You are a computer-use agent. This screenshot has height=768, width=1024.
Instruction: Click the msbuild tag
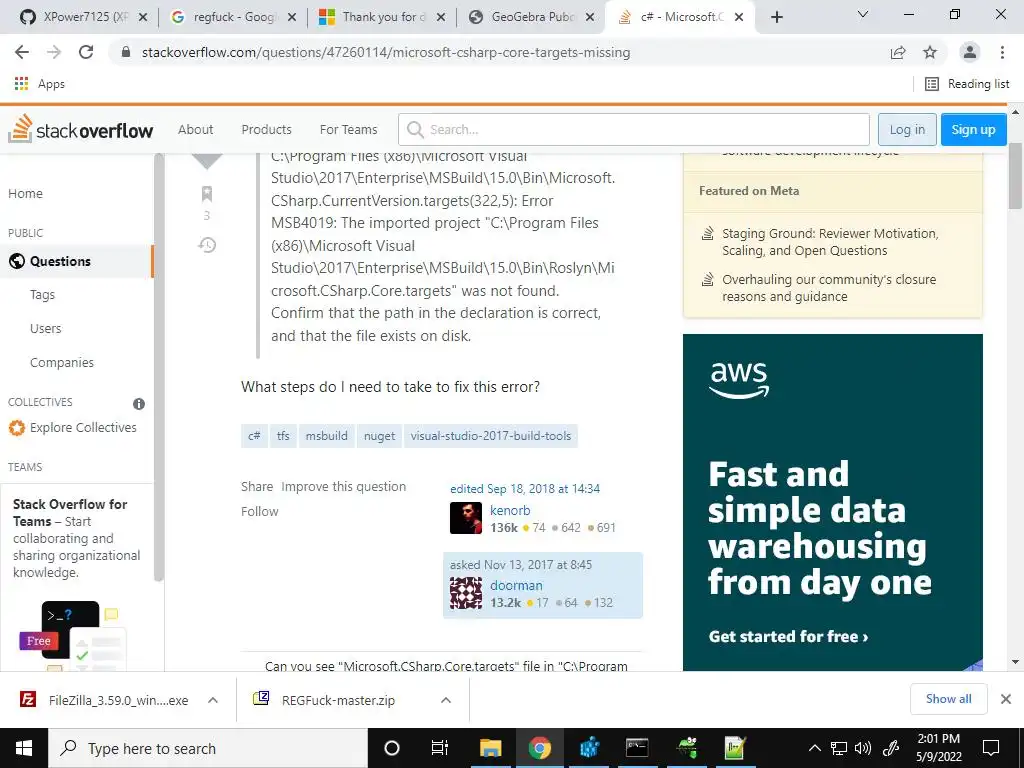pyautogui.click(x=327, y=436)
